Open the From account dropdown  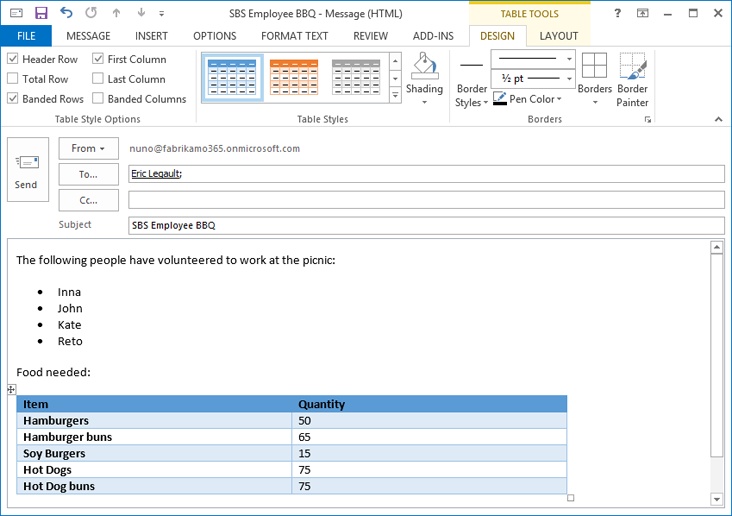pyautogui.click(x=89, y=148)
